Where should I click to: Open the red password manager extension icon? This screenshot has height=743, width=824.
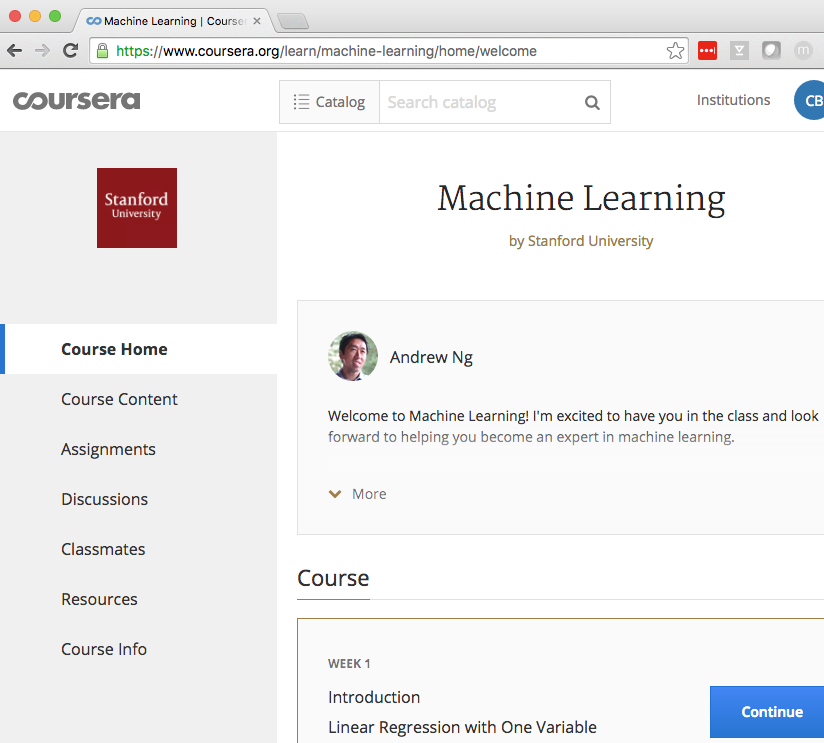coord(707,50)
